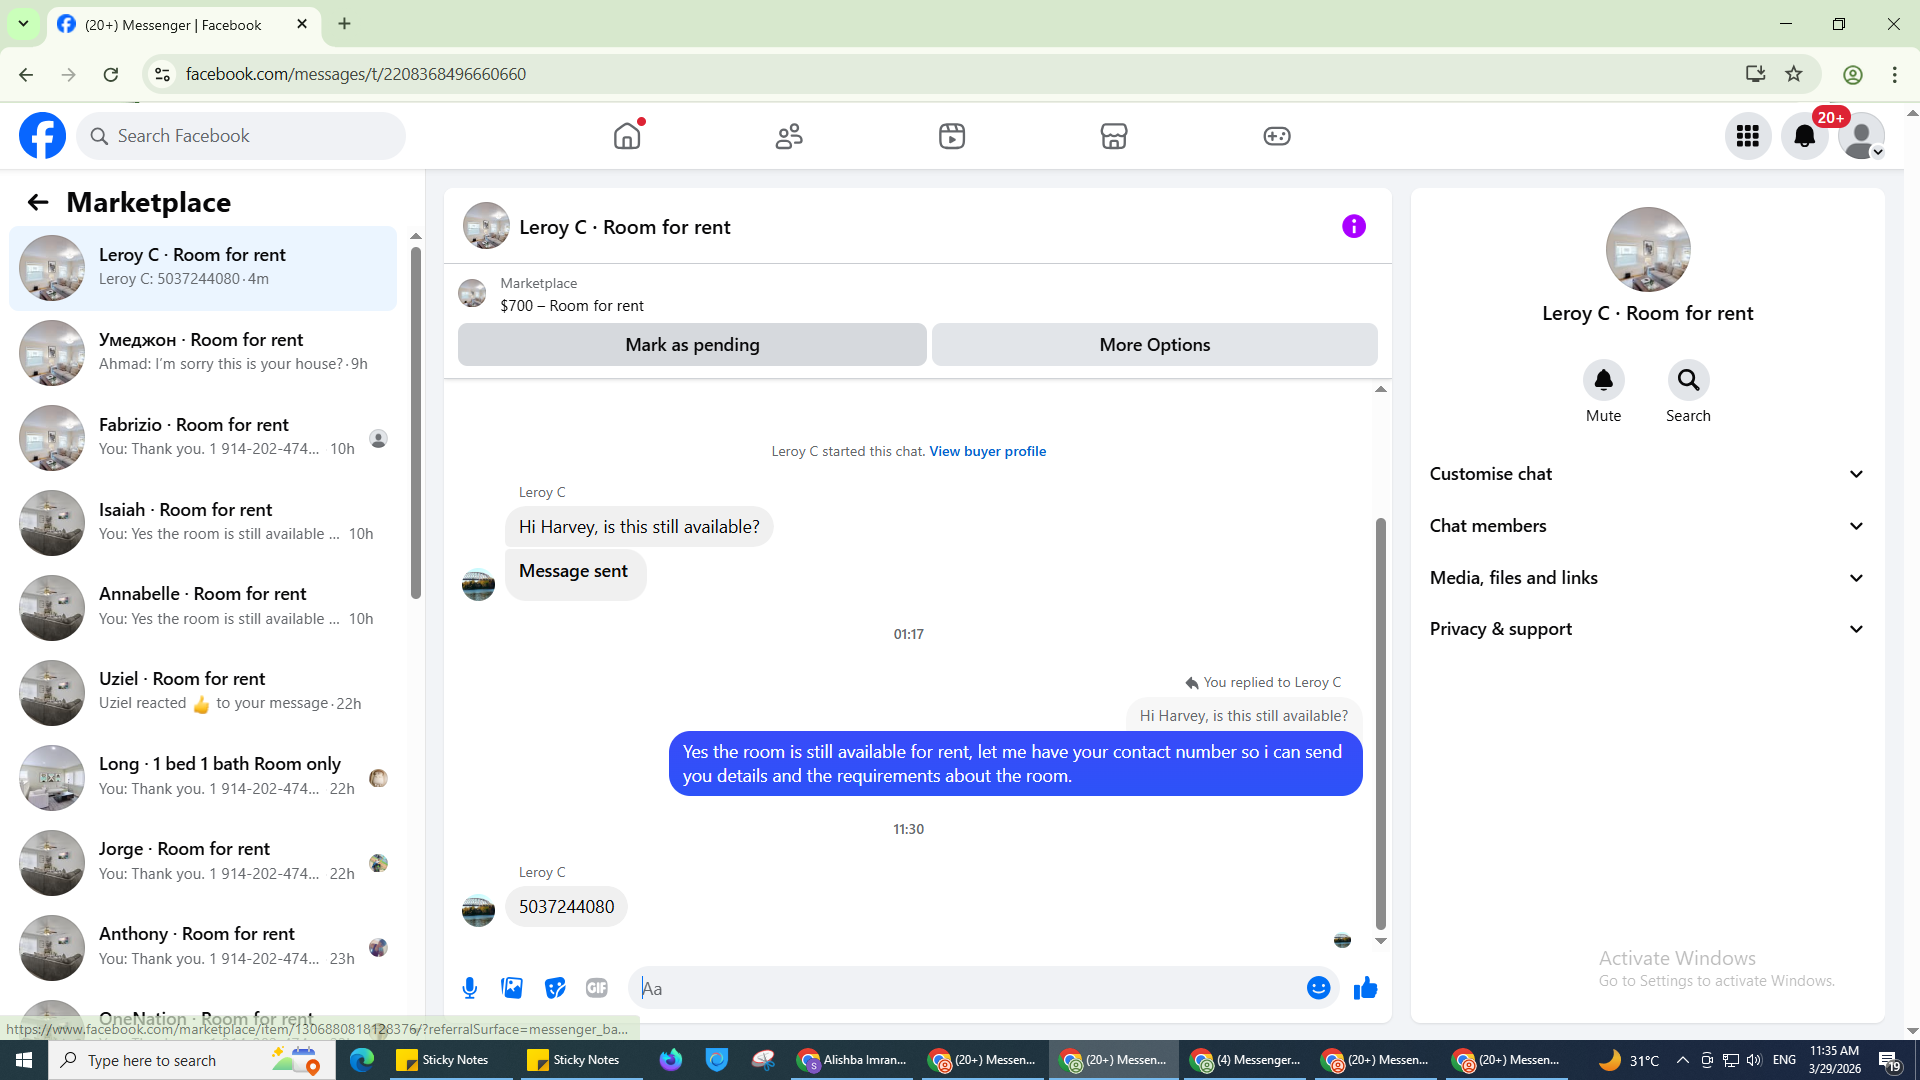This screenshot has height=1080, width=1920.
Task: Open Alishba Imran Chrome taskbar window
Action: 852,1060
